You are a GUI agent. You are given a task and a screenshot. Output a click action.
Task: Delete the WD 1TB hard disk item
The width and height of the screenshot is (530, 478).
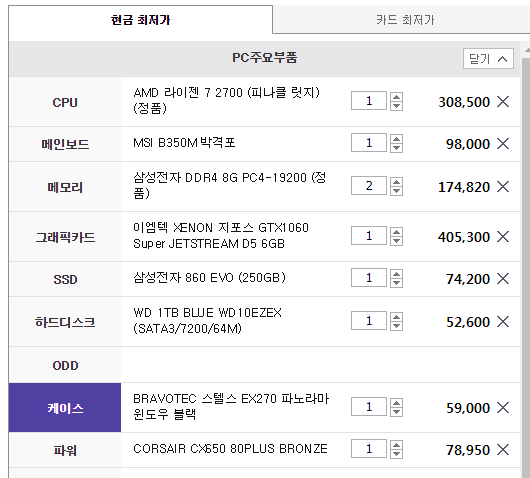tap(503, 322)
